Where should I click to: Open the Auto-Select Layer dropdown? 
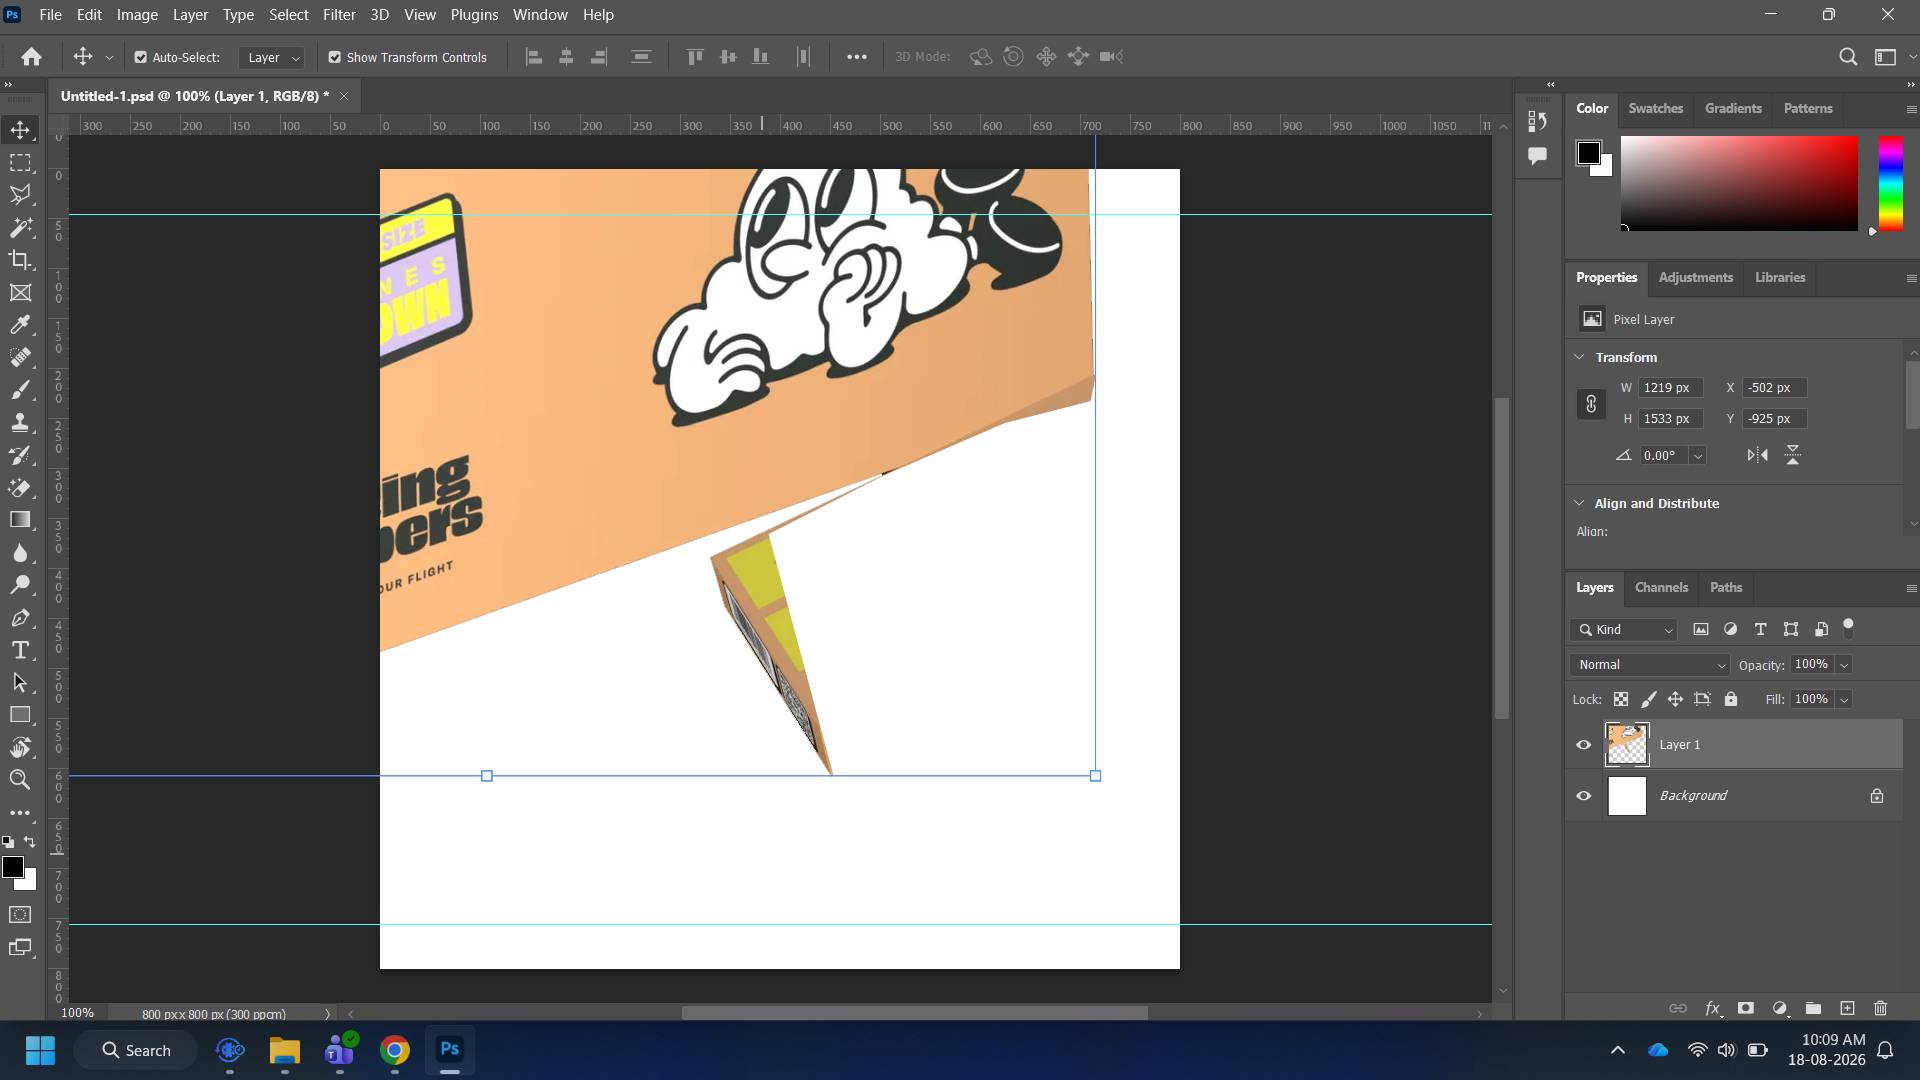coord(272,57)
